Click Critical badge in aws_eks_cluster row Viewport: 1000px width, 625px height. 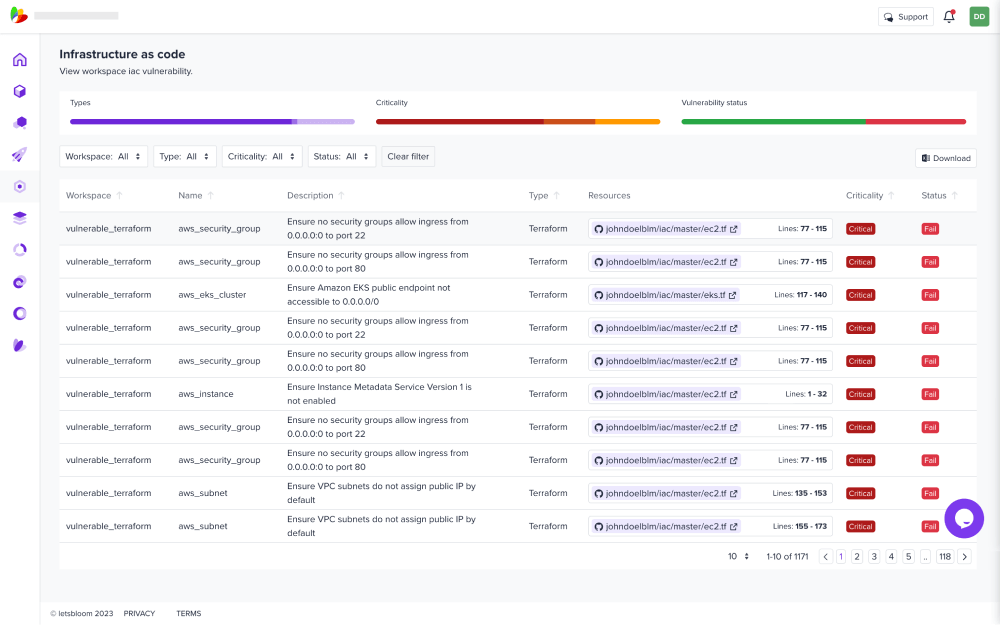point(860,295)
